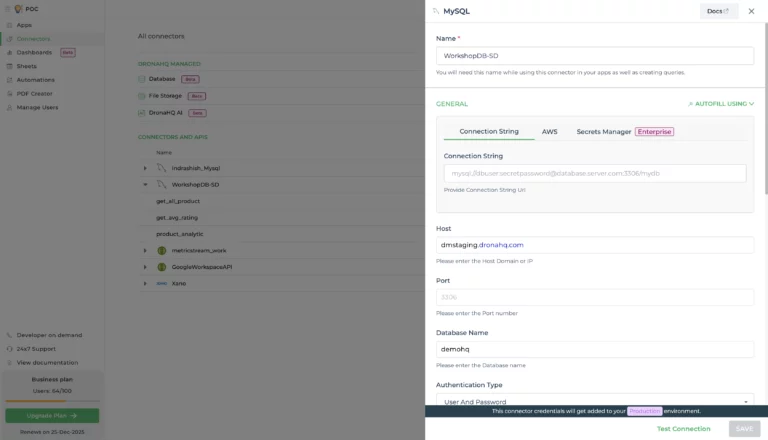Click the Sheets icon in the sidebar
Image resolution: width=768 pixels, height=440 pixels.
pos(10,66)
